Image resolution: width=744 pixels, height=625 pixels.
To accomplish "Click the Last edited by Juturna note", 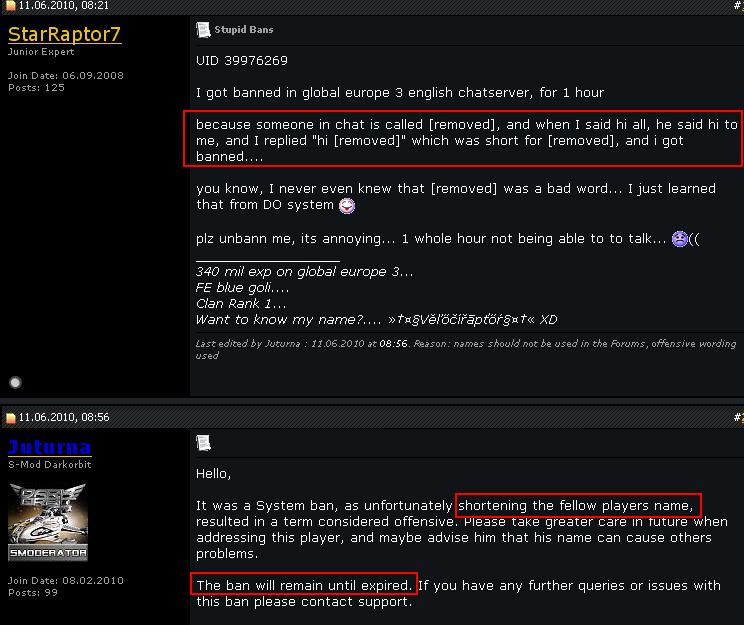I will [466, 349].
